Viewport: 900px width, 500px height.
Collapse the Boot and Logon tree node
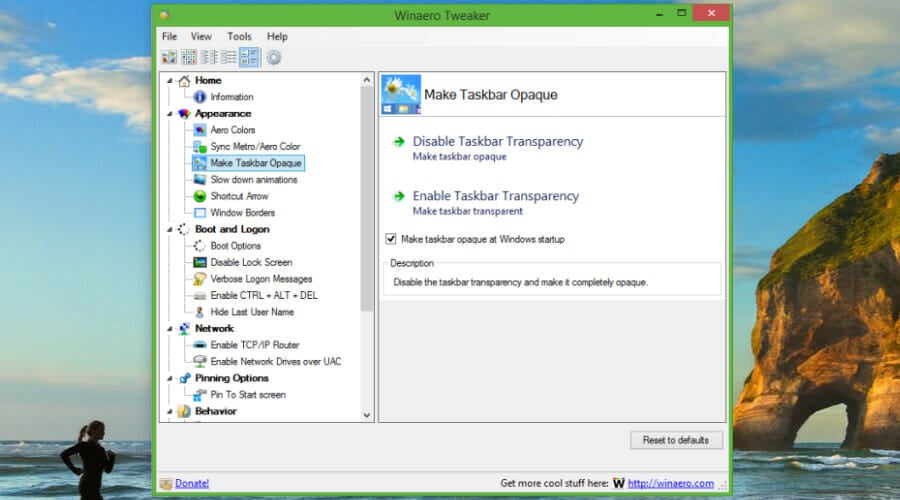tap(170, 230)
